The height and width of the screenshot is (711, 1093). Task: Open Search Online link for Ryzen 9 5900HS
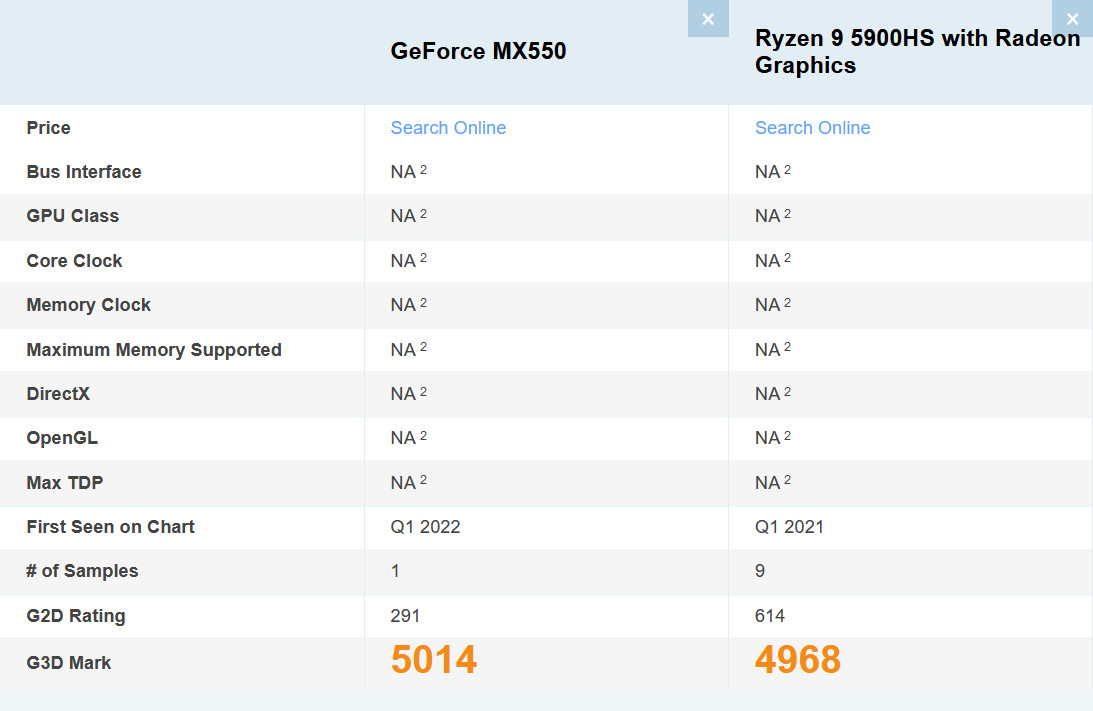[813, 128]
